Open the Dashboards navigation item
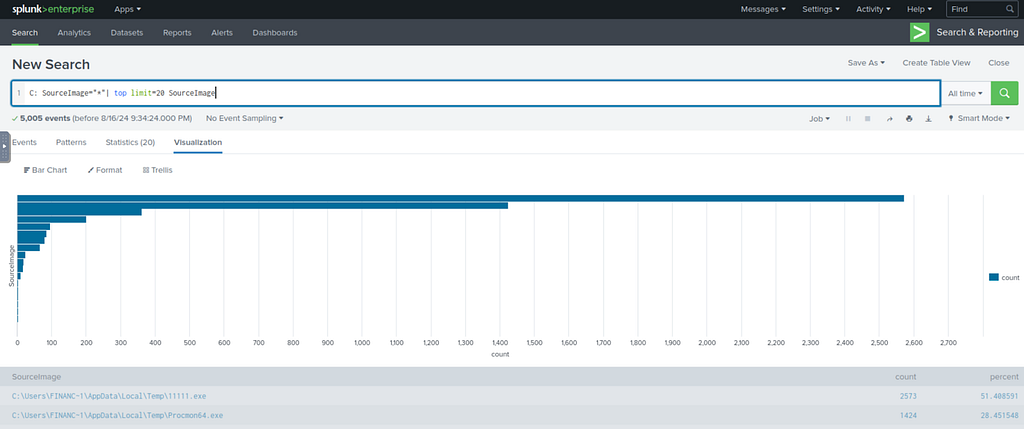This screenshot has width=1024, height=429. click(275, 33)
